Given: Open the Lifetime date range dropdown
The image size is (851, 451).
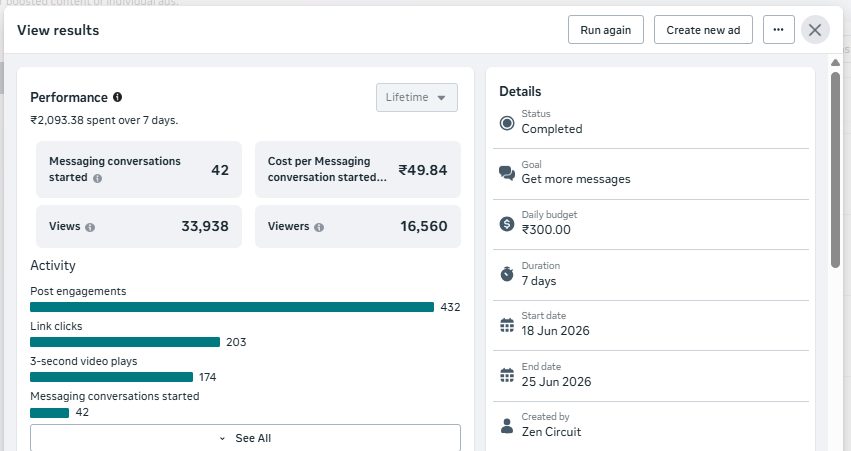Looking at the screenshot, I should (417, 98).
